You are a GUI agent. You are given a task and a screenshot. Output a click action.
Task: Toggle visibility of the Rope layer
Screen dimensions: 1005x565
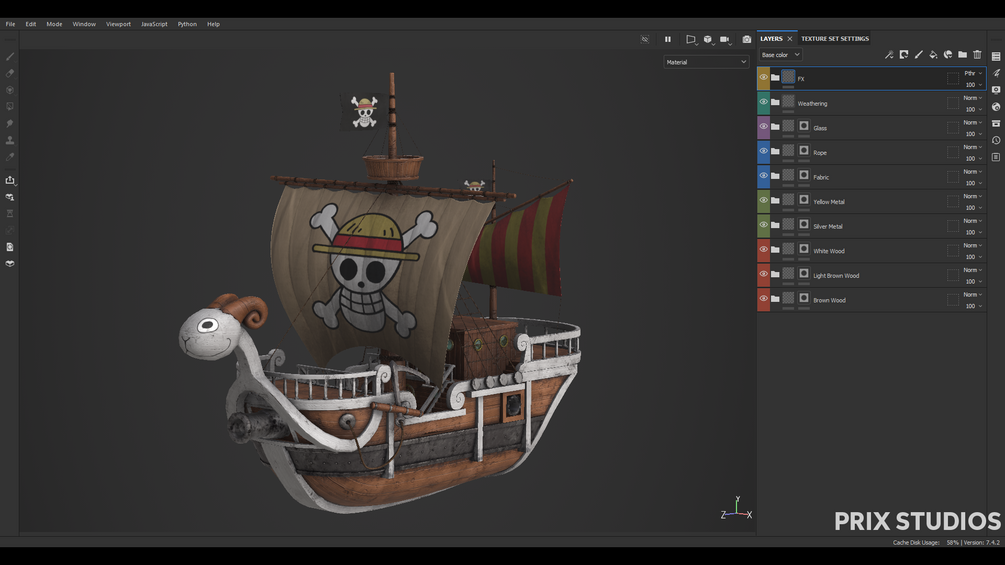[763, 151]
